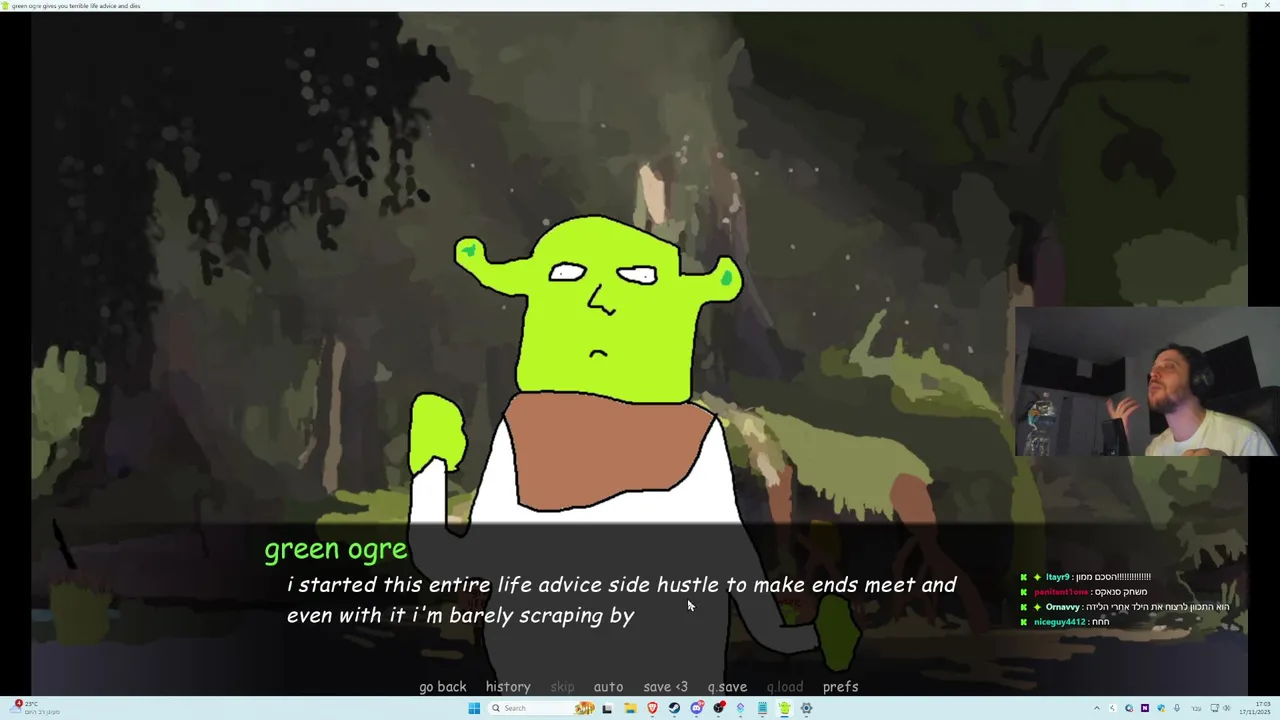Click chat username penitent1one
This screenshot has width=1280, height=720.
tap(1061, 592)
